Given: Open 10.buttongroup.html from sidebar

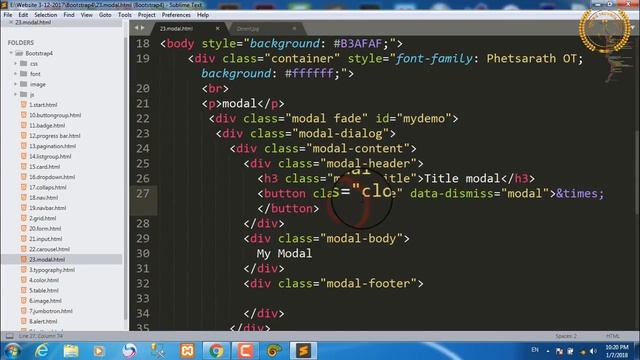Looking at the screenshot, I should click(55, 115).
